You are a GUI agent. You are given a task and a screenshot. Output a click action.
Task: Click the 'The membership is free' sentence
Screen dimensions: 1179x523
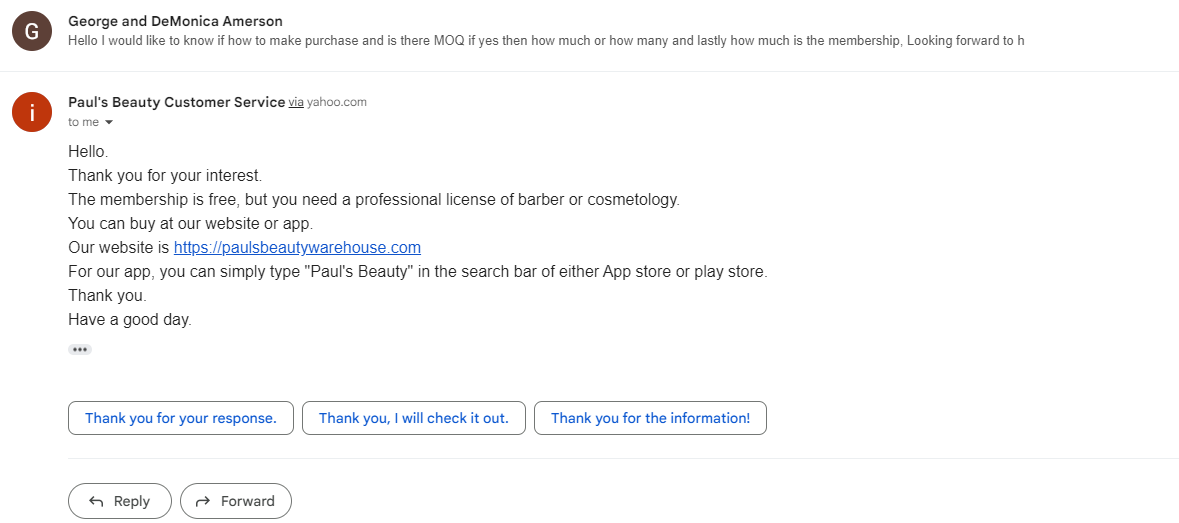pos(374,200)
